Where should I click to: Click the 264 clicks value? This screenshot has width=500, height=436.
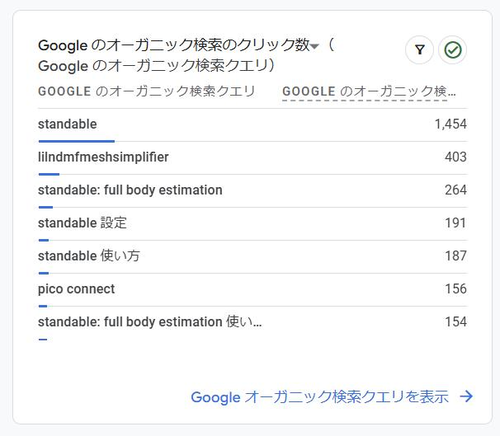click(x=456, y=190)
